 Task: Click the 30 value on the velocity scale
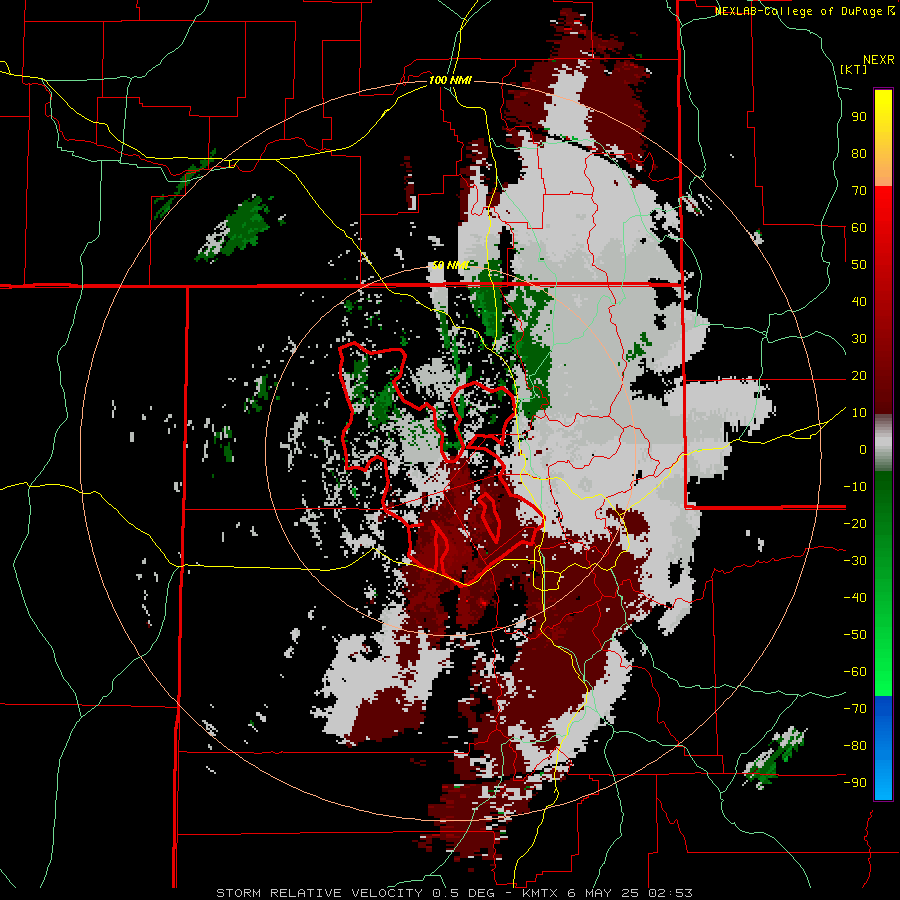tap(859, 339)
